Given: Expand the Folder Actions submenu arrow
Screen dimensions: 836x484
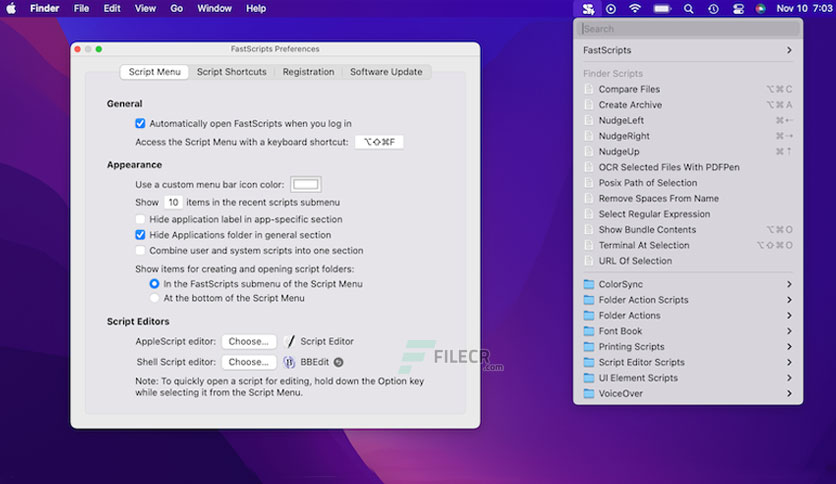Looking at the screenshot, I should click(789, 316).
